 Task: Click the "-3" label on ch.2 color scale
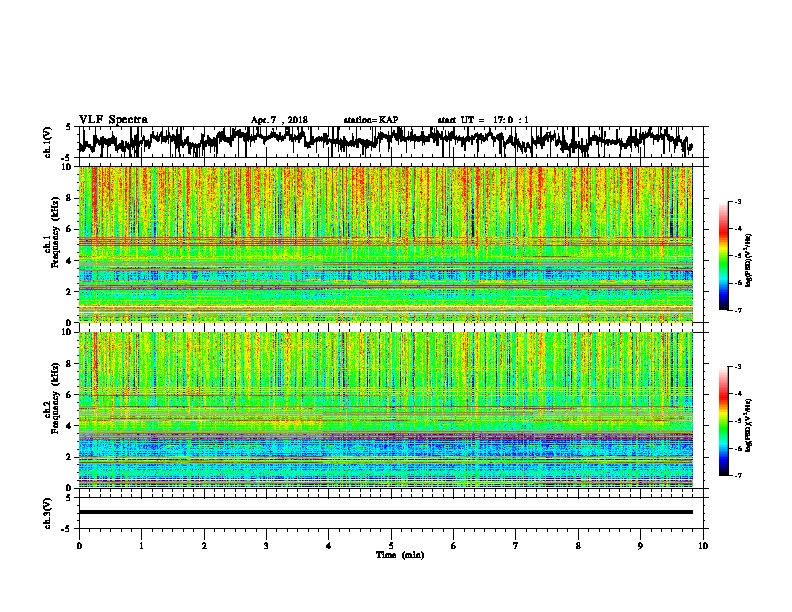click(738, 367)
